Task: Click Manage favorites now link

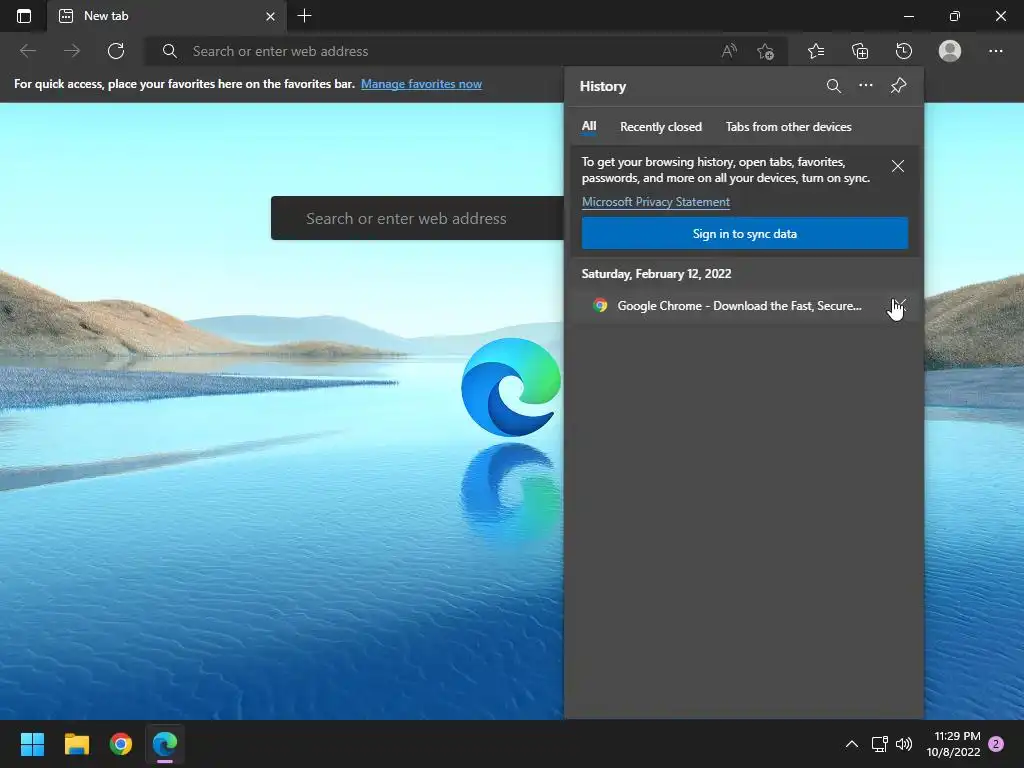Action: pos(421,84)
